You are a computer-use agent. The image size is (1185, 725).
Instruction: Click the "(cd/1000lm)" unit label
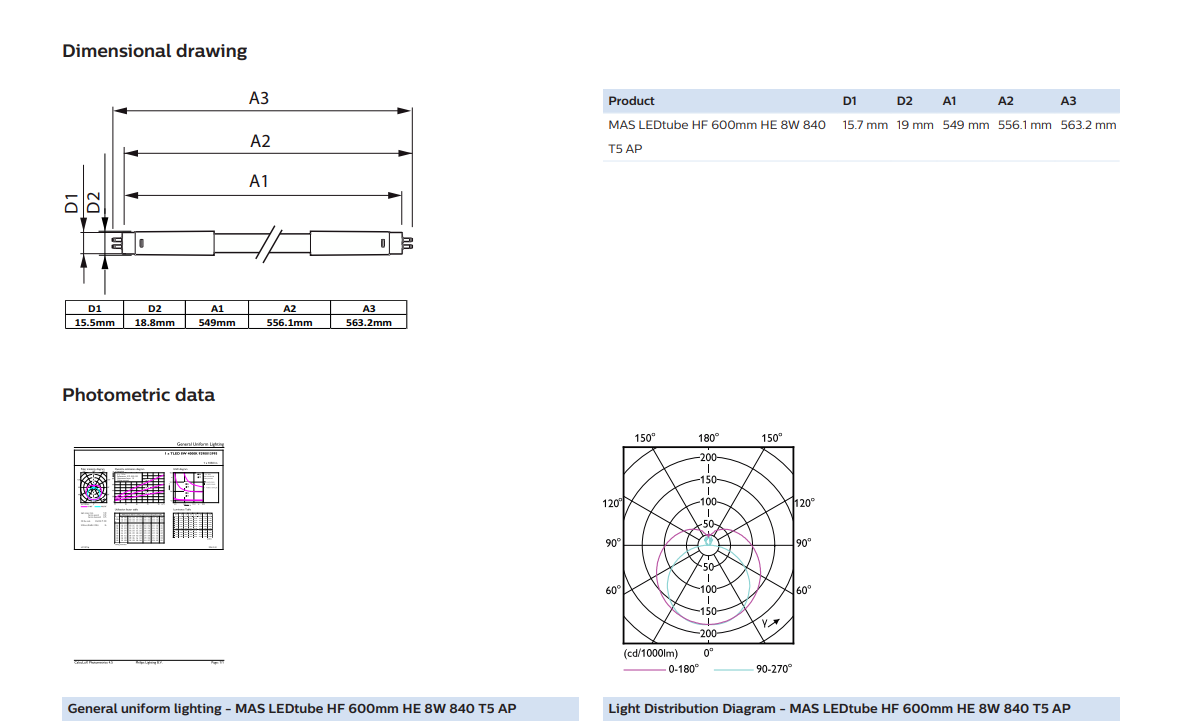point(649,652)
